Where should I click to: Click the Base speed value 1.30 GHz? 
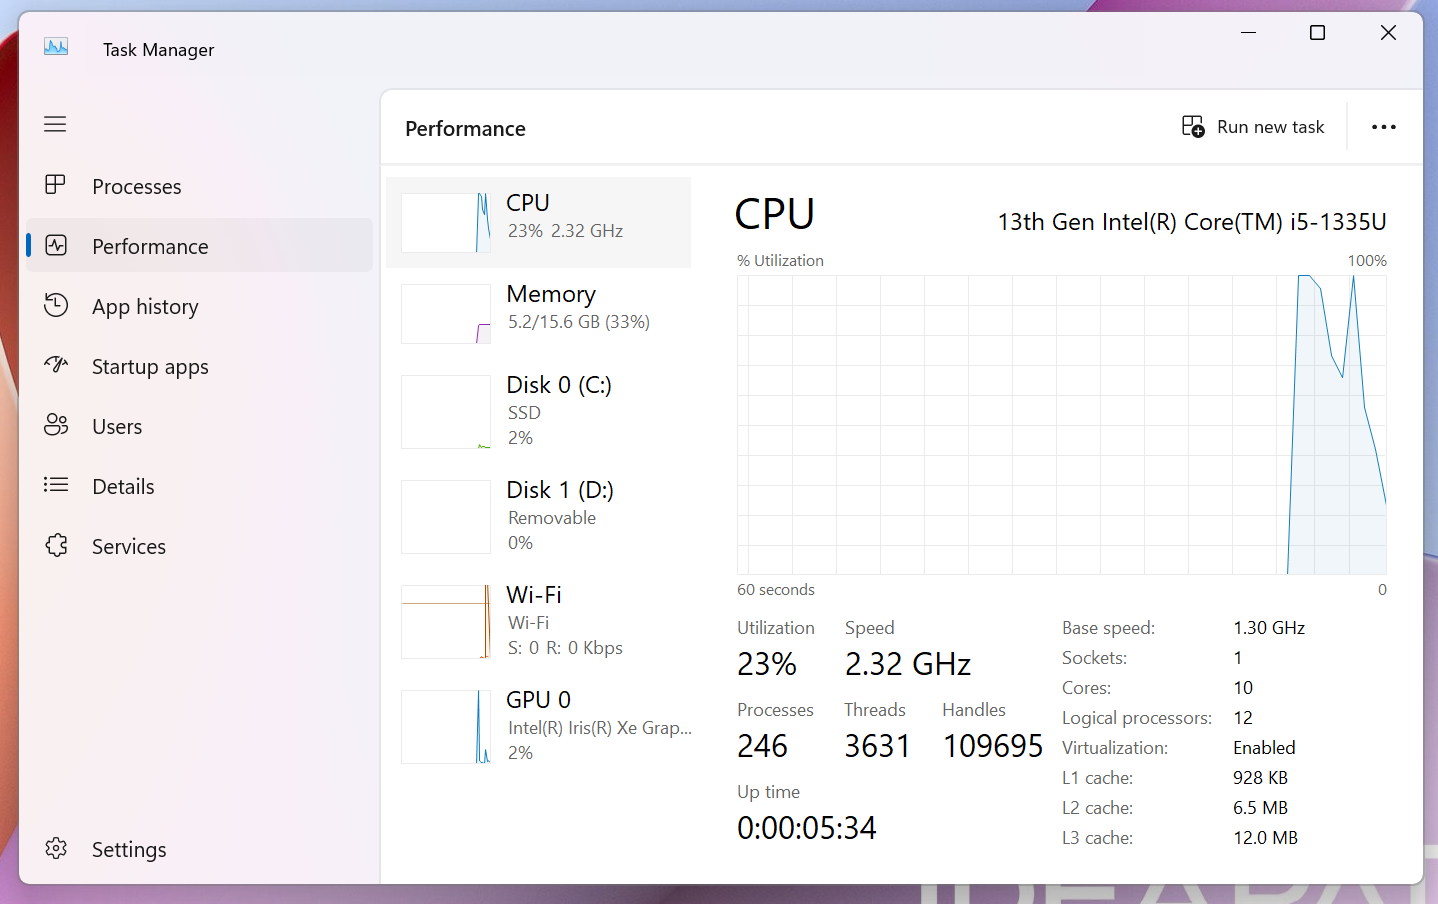(x=1269, y=628)
